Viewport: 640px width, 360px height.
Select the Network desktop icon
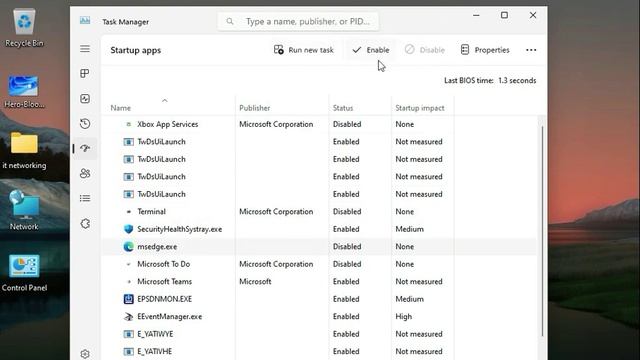[x=24, y=210]
